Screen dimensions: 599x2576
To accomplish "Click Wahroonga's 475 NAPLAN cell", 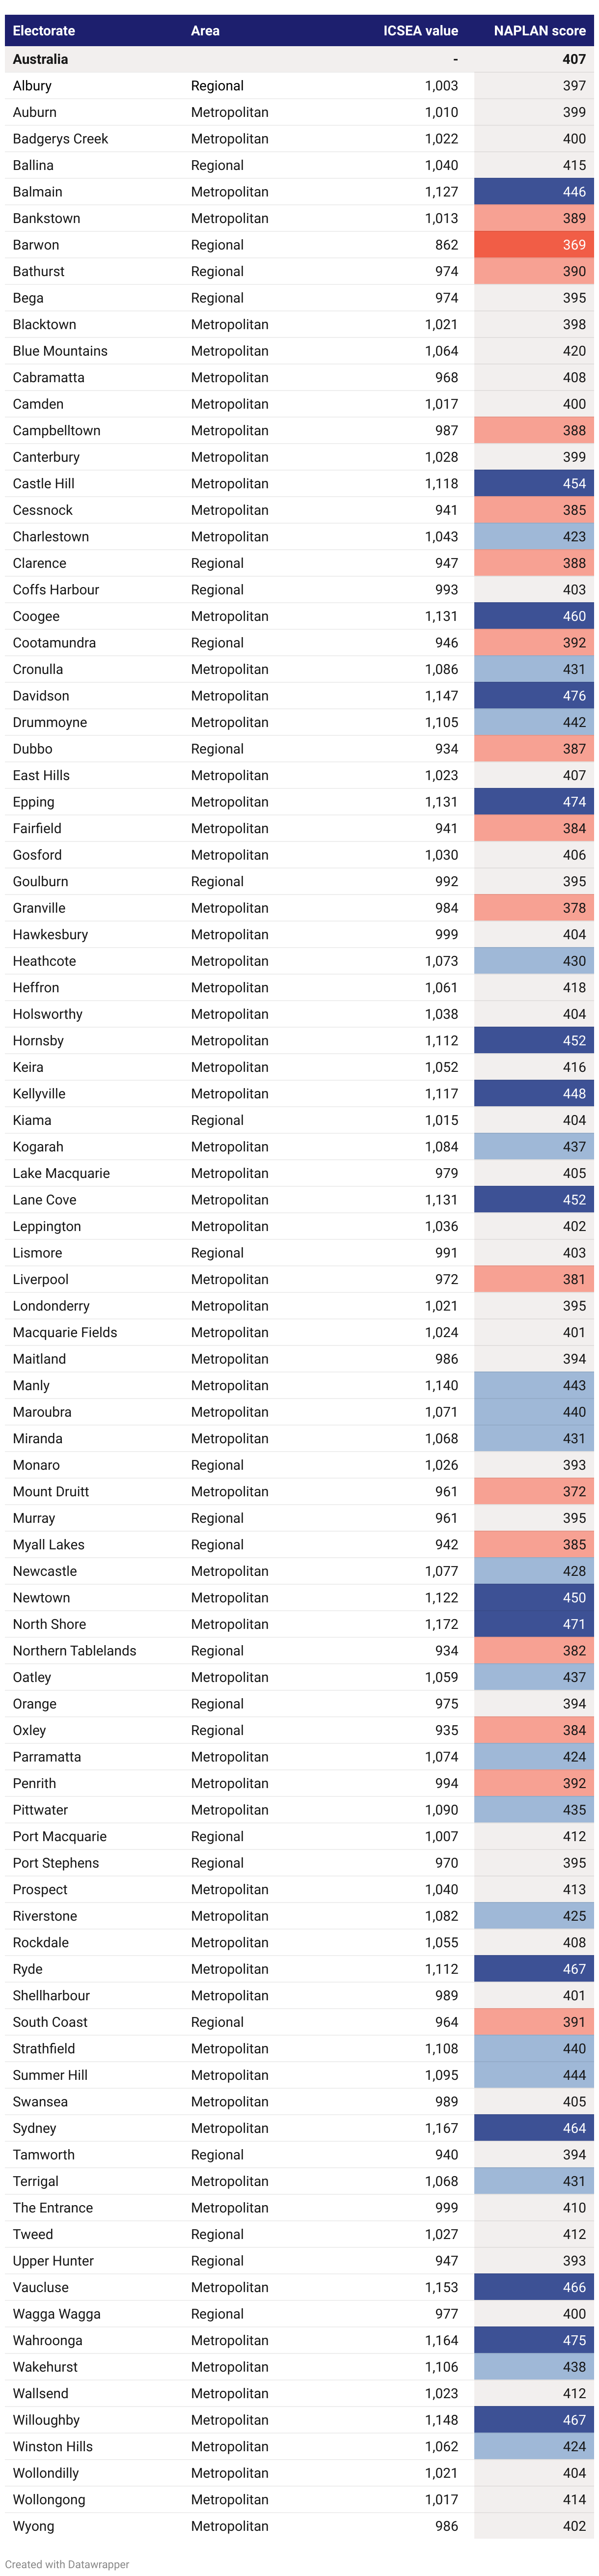I will click(x=534, y=2340).
